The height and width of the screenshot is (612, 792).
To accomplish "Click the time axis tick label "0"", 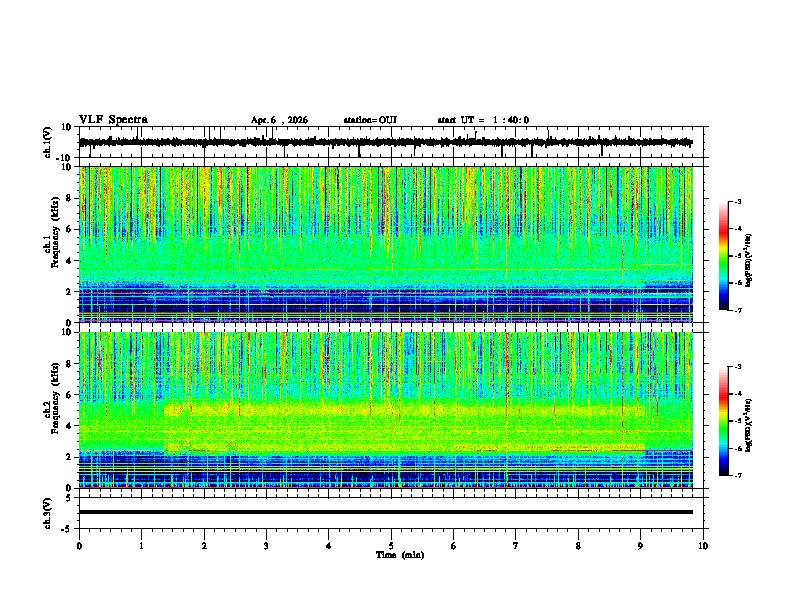I will pos(79,546).
